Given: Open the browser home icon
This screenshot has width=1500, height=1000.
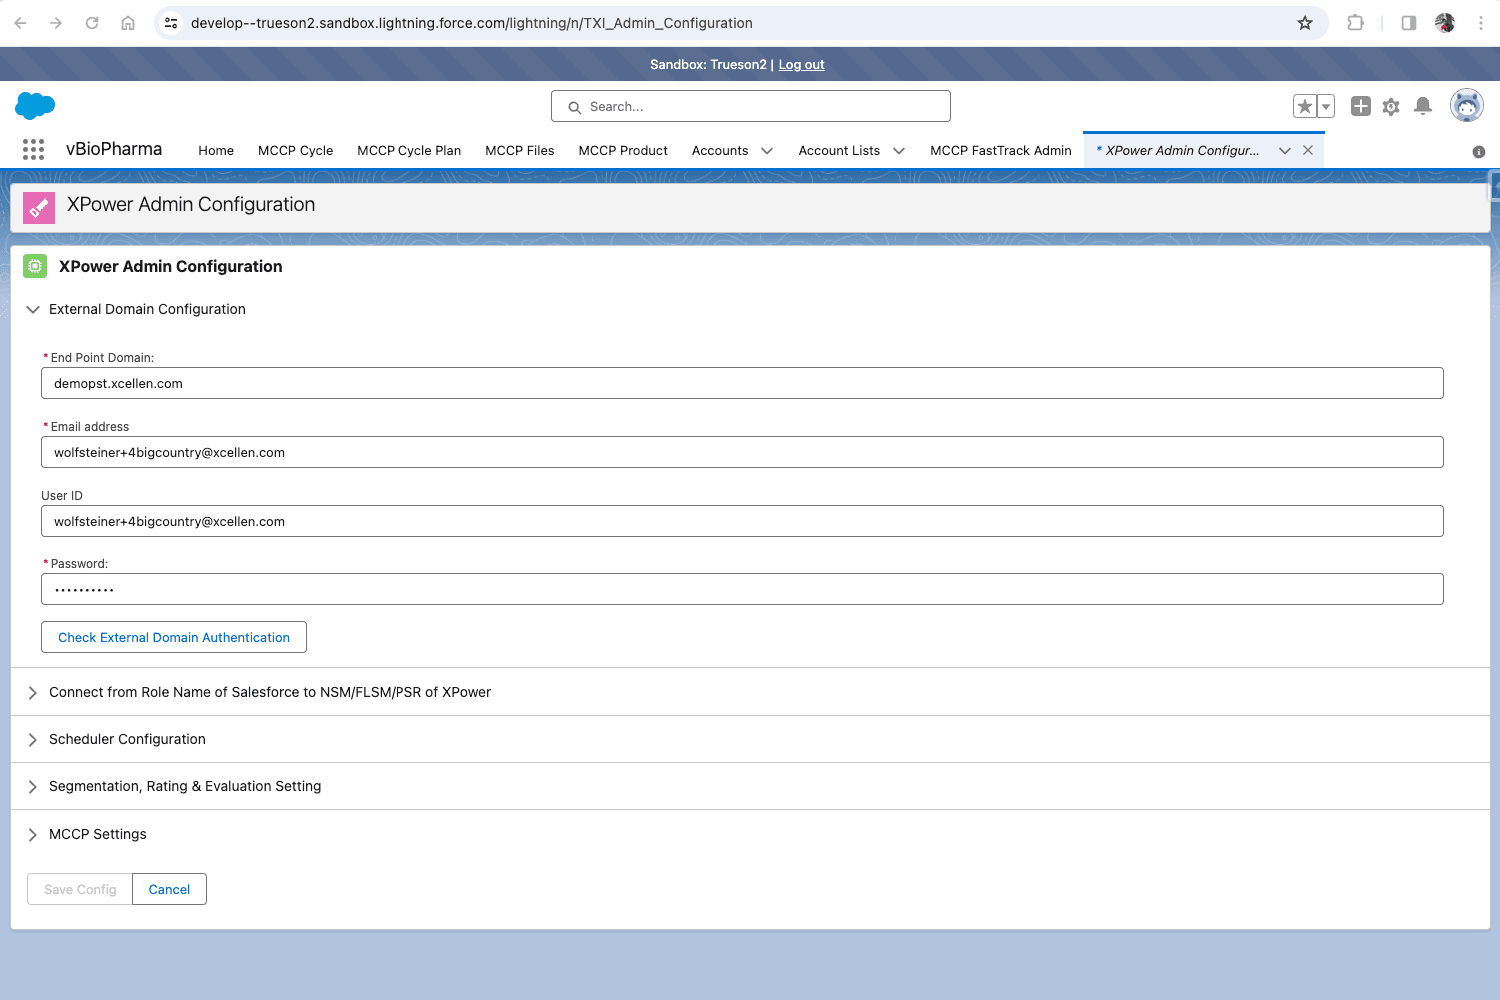Looking at the screenshot, I should (x=128, y=23).
